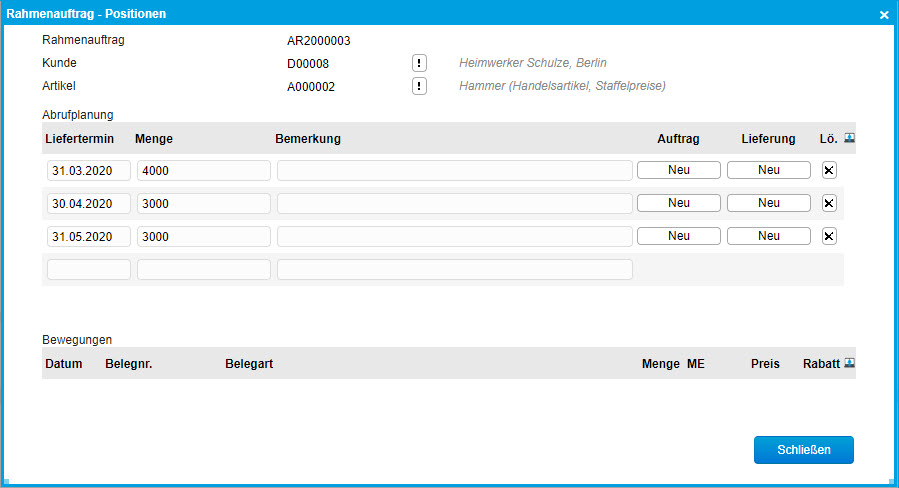Create new Lieferung for 31.05.2020

pyautogui.click(x=769, y=236)
